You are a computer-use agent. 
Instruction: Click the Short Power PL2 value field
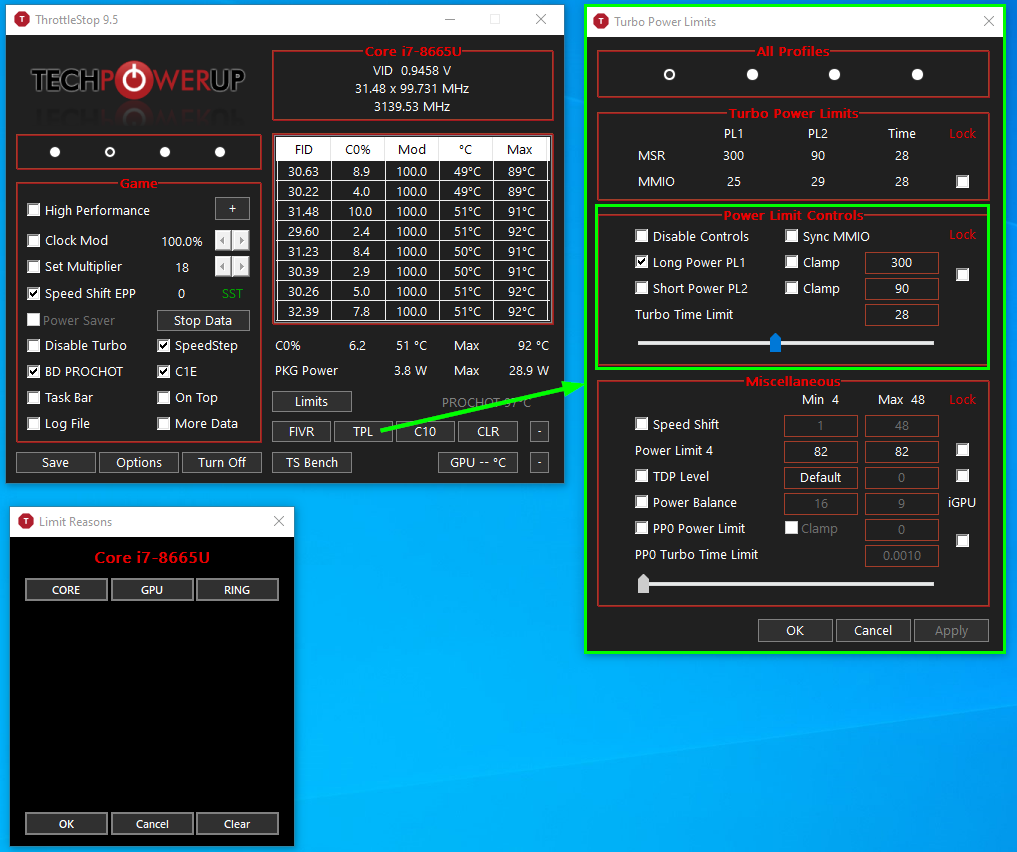(902, 289)
